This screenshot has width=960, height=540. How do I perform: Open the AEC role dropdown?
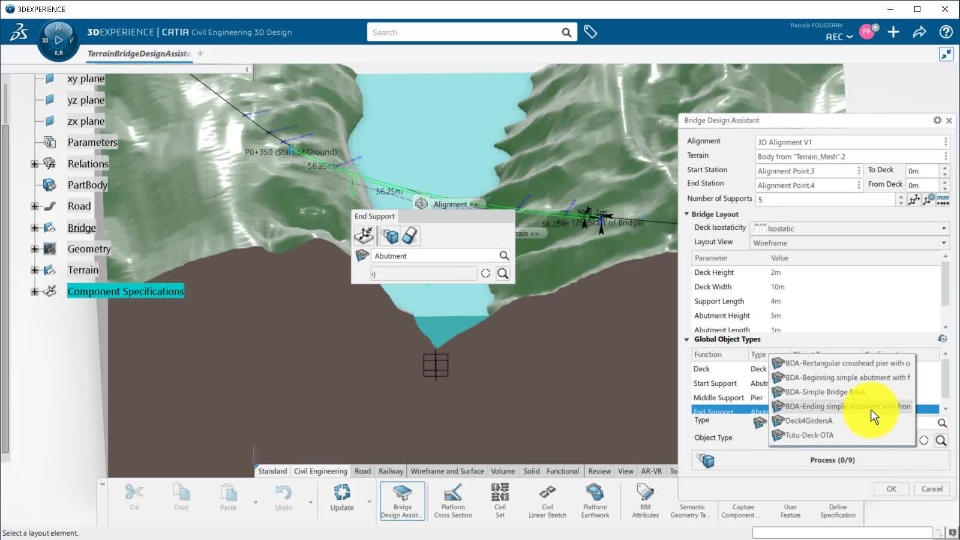click(x=839, y=37)
